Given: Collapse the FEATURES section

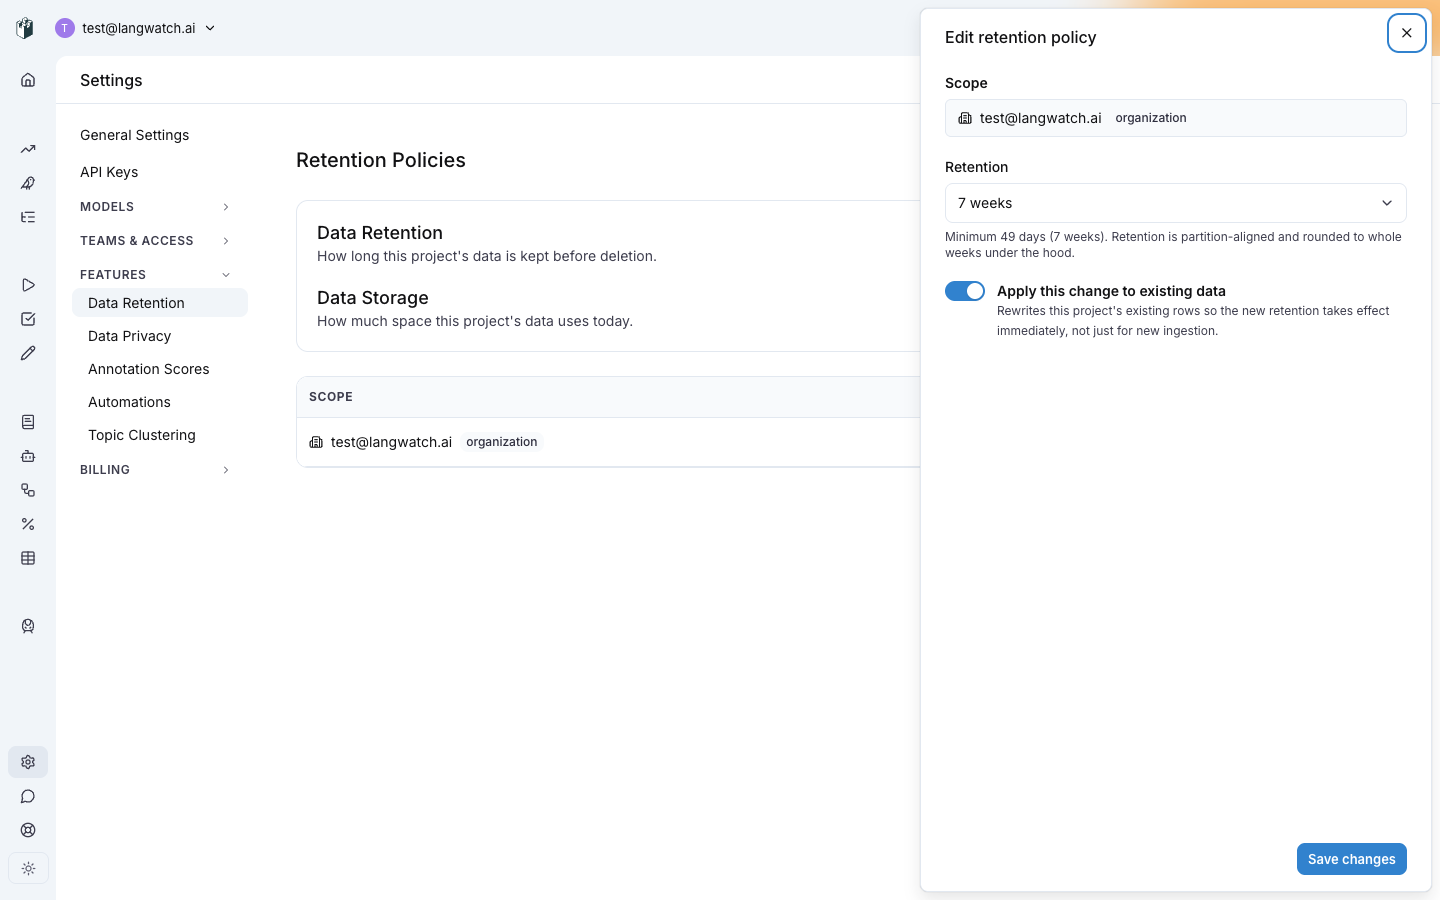Looking at the screenshot, I should (155, 275).
